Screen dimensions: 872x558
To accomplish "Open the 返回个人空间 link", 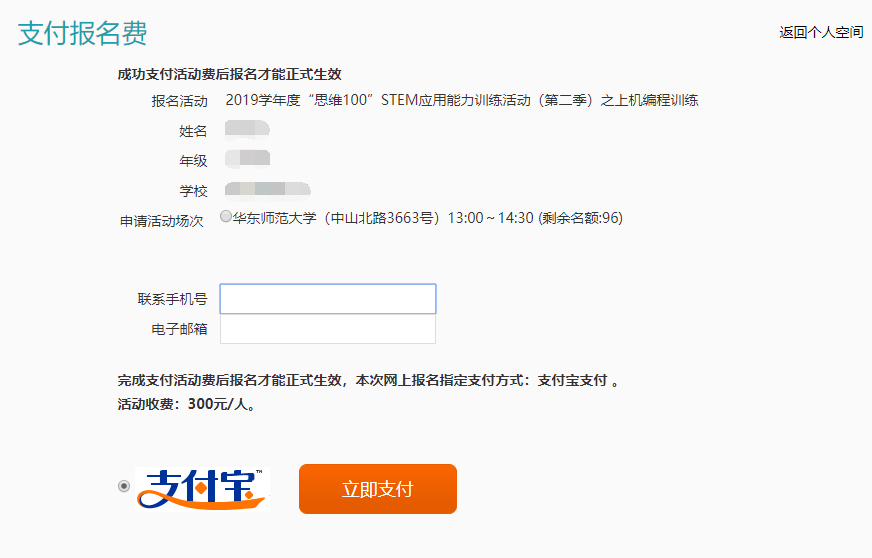I will (821, 32).
